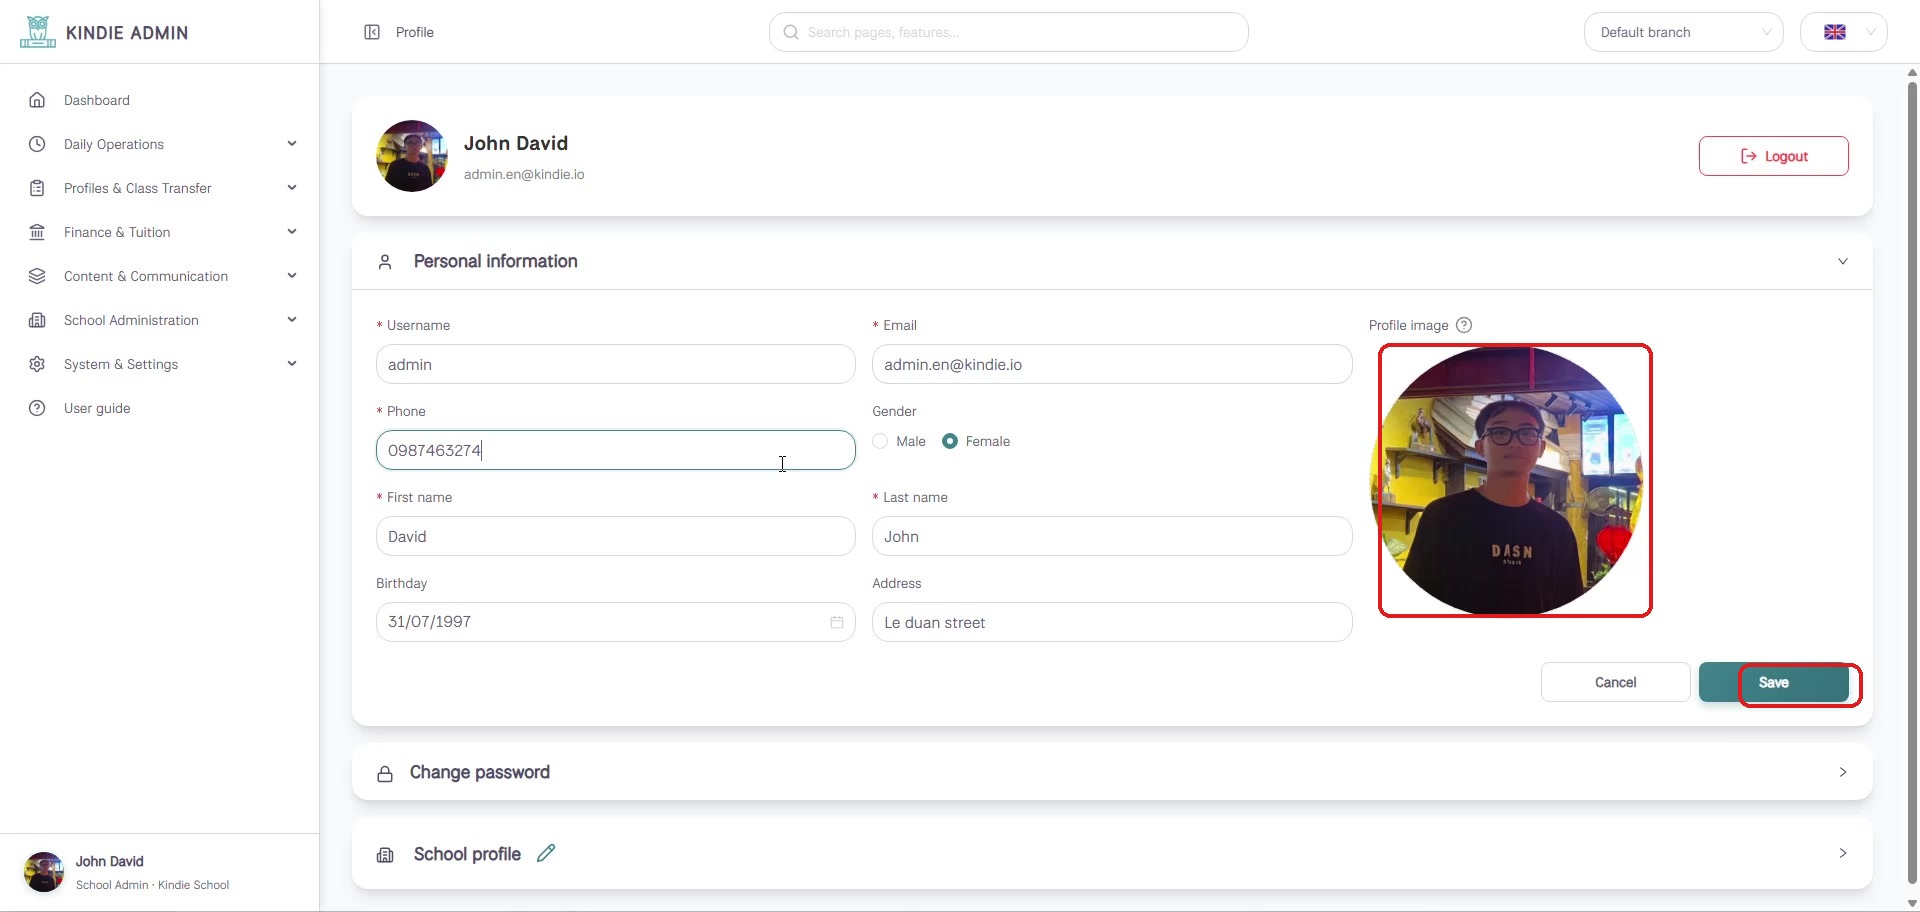The image size is (1920, 912).
Task: Click the Kindie Admin owl logo
Action: tap(38, 32)
